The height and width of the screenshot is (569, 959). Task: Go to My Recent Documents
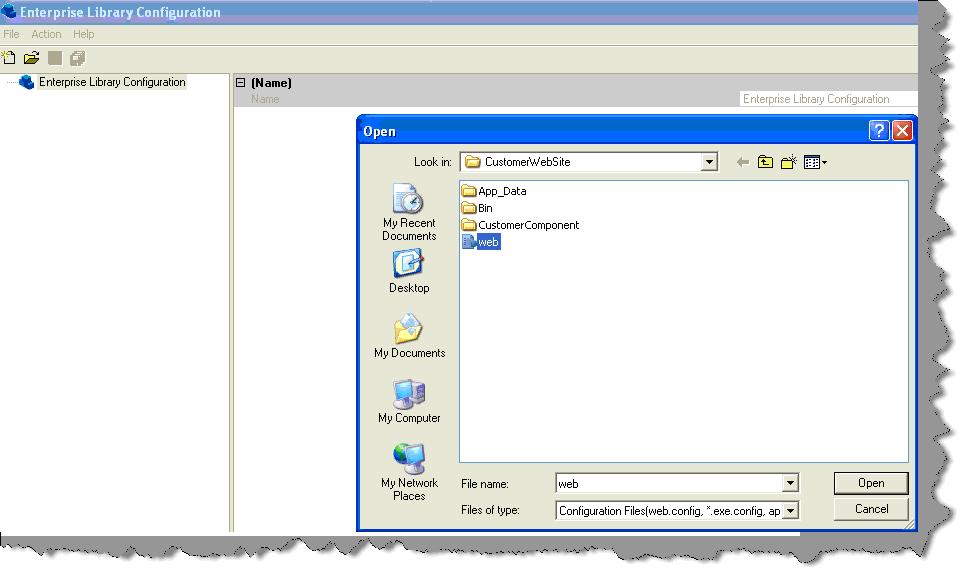409,212
